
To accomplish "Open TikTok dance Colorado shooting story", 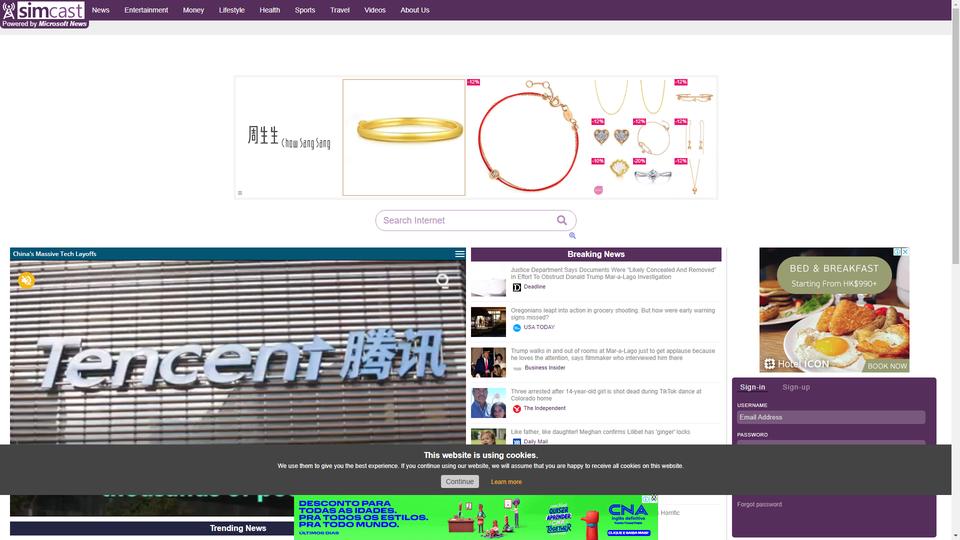I will point(606,395).
